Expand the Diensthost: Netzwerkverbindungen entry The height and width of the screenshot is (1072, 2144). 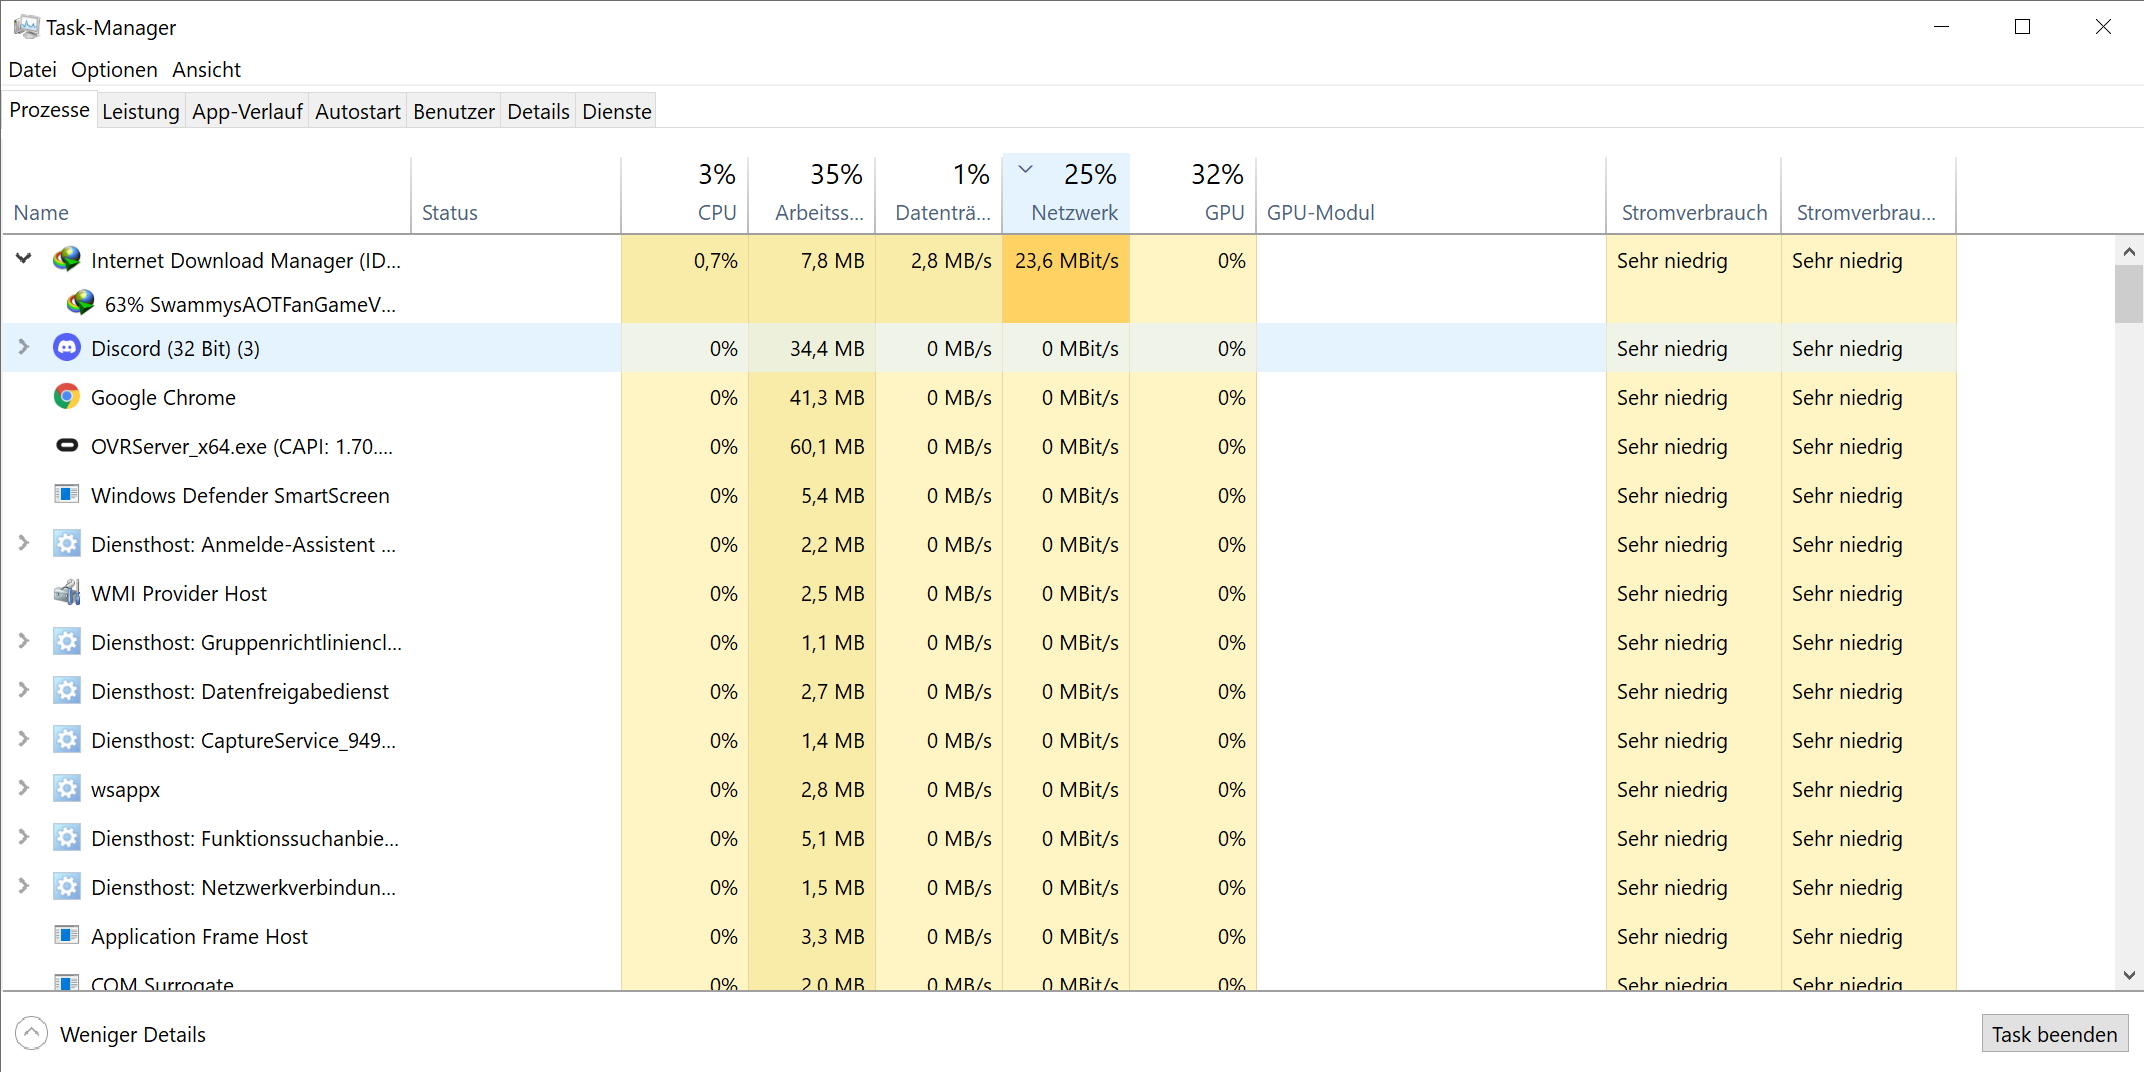click(24, 886)
